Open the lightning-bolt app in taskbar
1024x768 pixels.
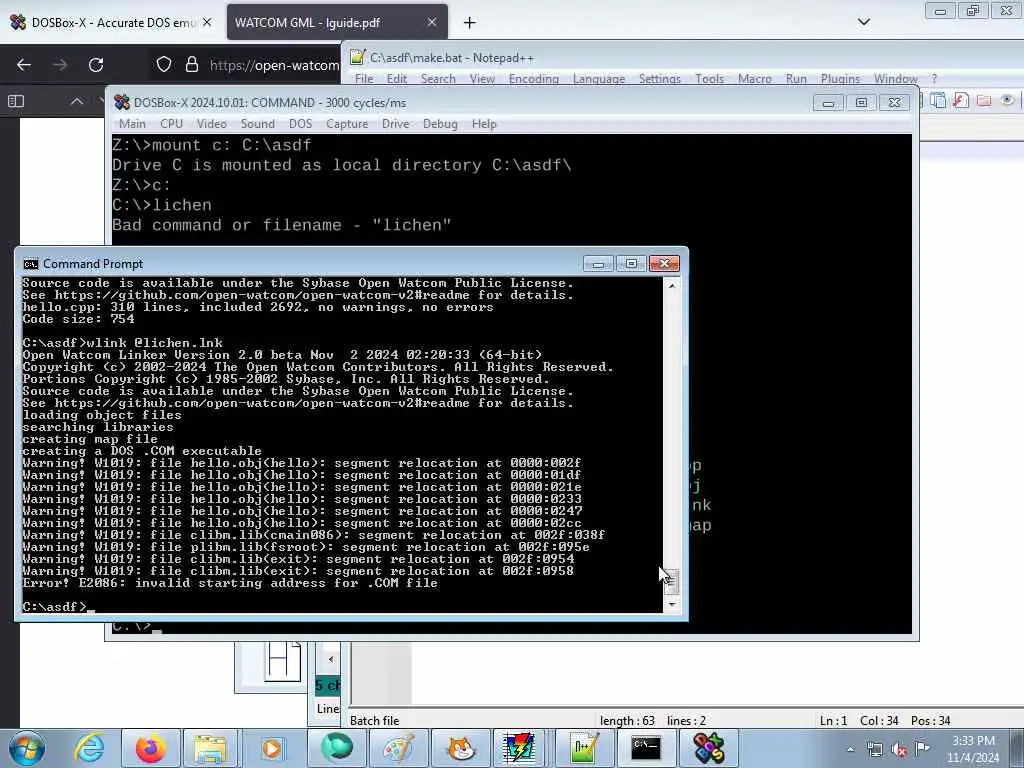tap(520, 748)
